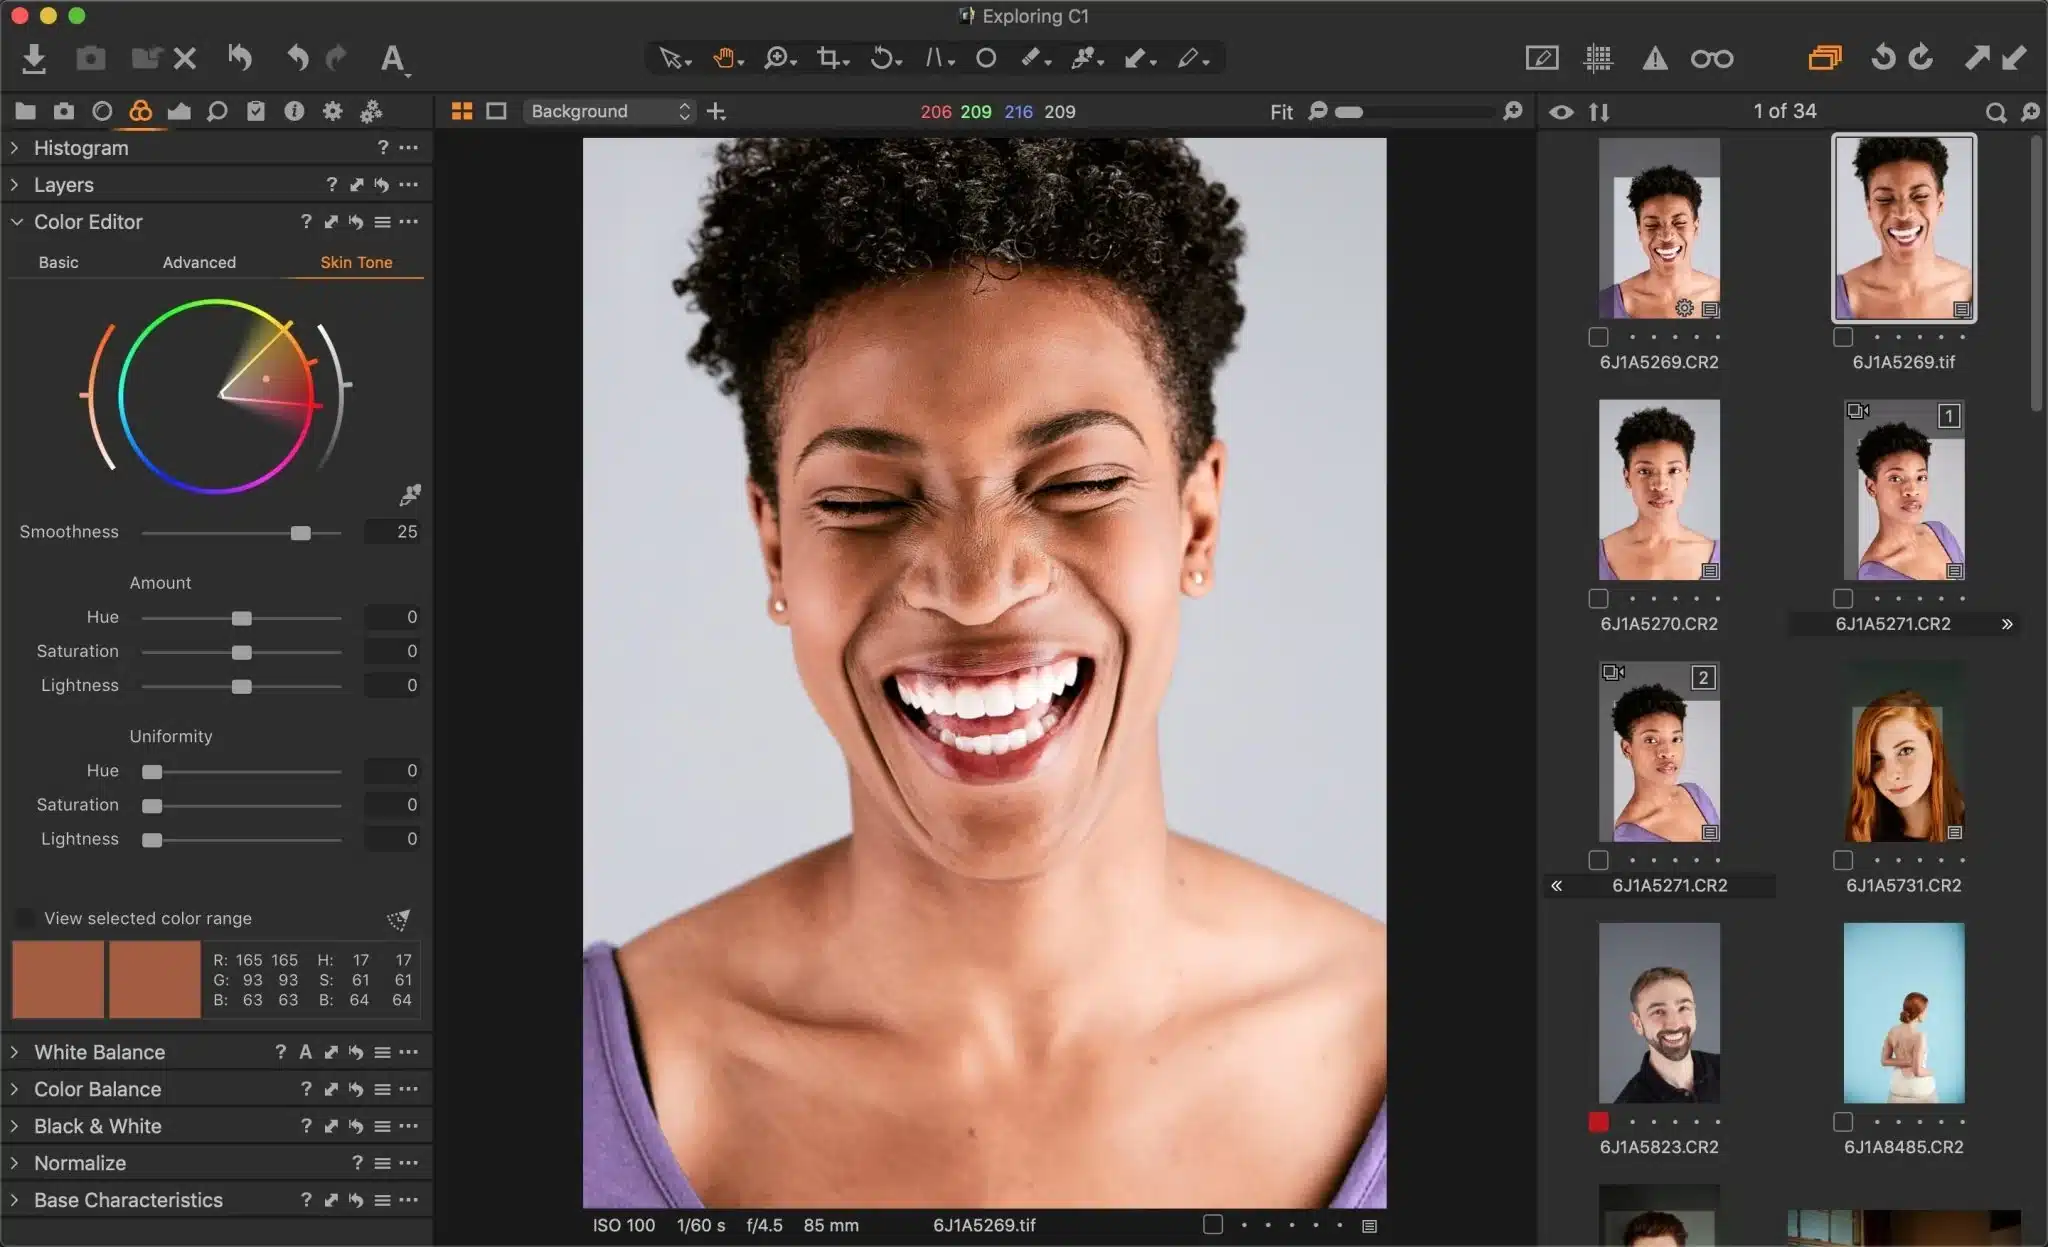The image size is (2048, 1247).
Task: Select the Pan (hand) tool
Action: [x=722, y=58]
